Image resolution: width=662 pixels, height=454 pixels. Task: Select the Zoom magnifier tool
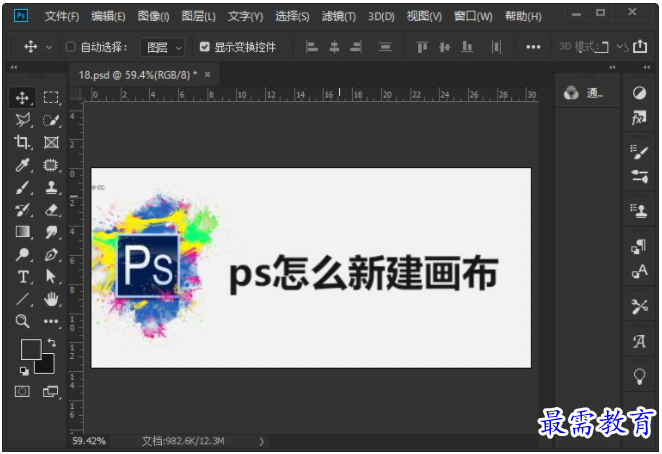click(x=22, y=321)
